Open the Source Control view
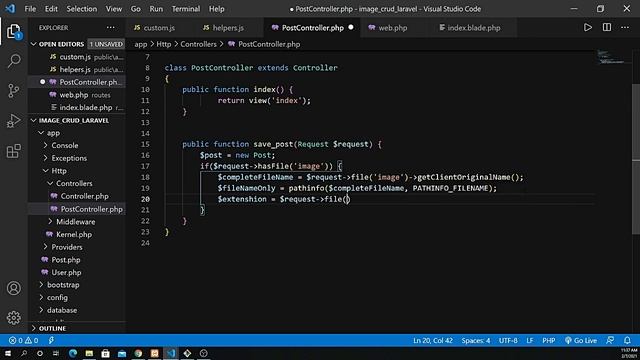This screenshot has height=360, width=640. coord(13,91)
